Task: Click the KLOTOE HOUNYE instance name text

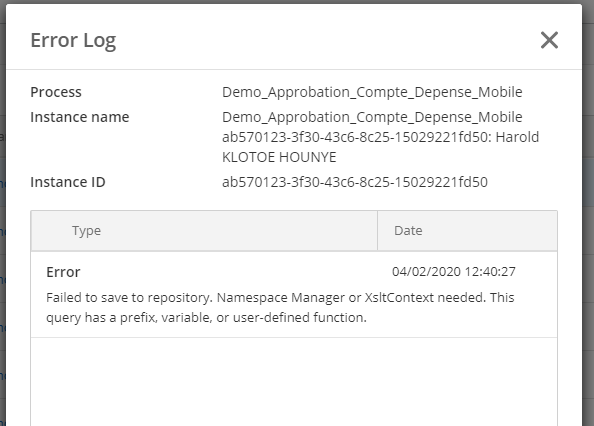Action: click(279, 157)
